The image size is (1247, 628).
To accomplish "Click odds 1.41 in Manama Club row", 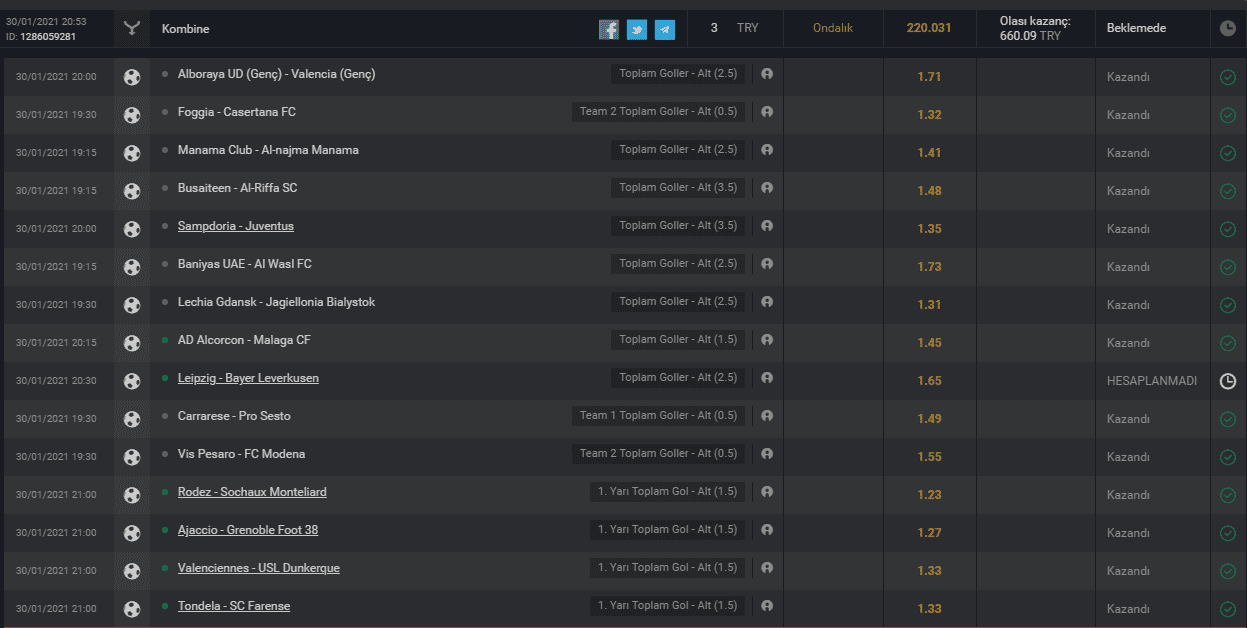I will (x=929, y=153).
